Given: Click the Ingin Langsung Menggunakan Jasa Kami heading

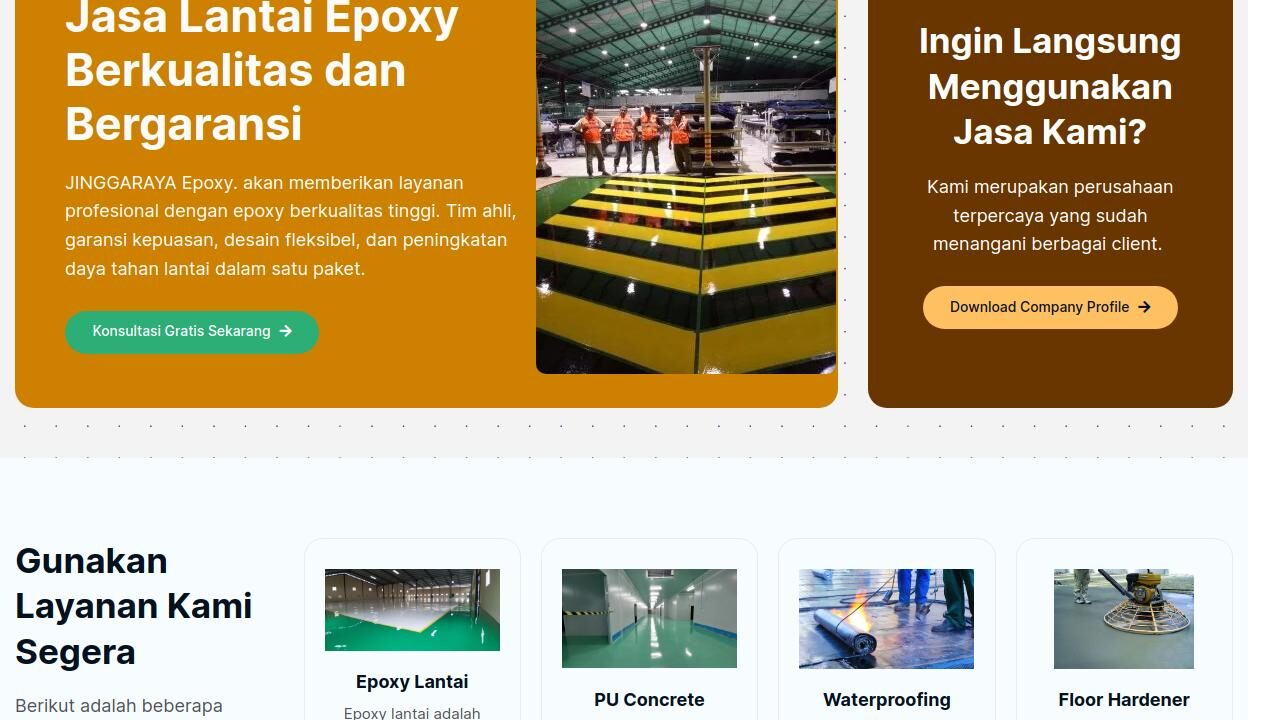Looking at the screenshot, I should pyautogui.click(x=1050, y=86).
